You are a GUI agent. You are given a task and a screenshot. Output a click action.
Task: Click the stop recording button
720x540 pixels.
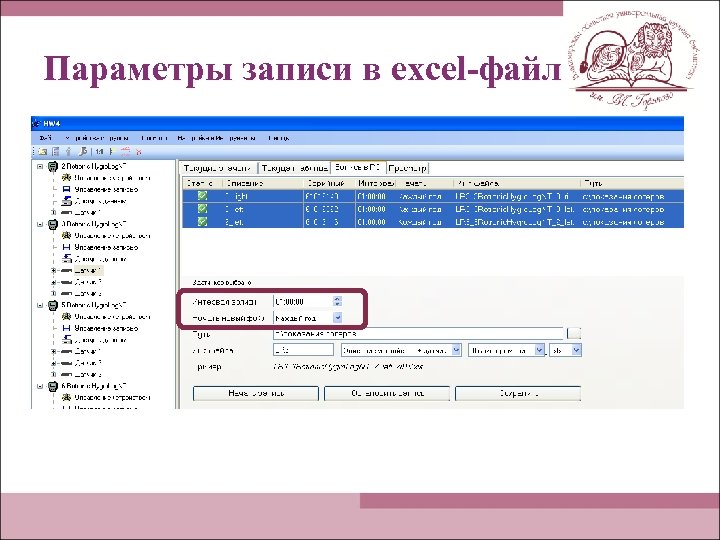point(387,394)
